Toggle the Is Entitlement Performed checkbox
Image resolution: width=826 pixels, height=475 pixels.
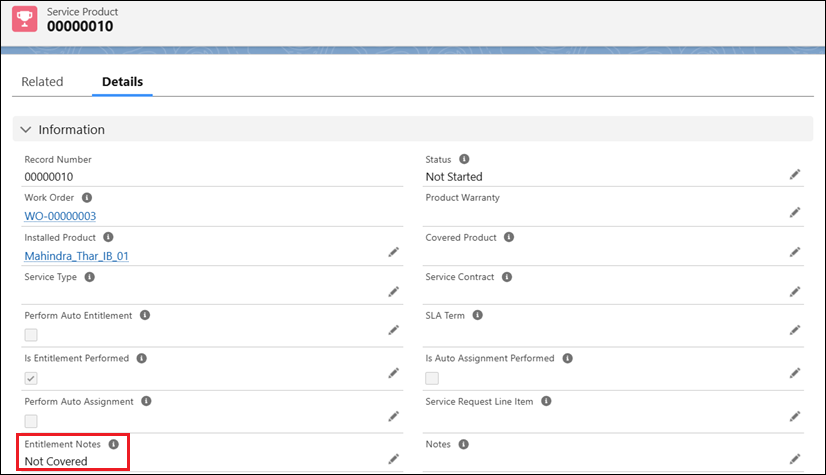(x=31, y=378)
